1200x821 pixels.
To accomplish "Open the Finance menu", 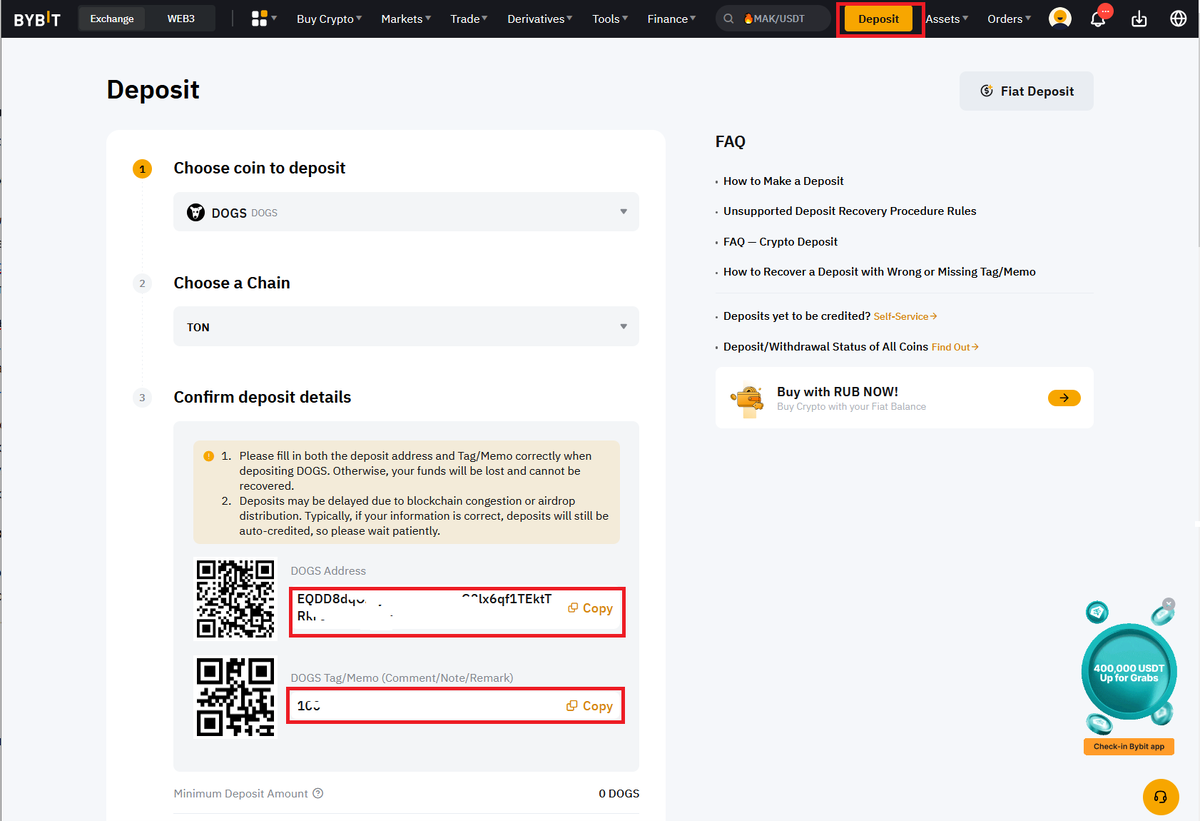I will [672, 19].
